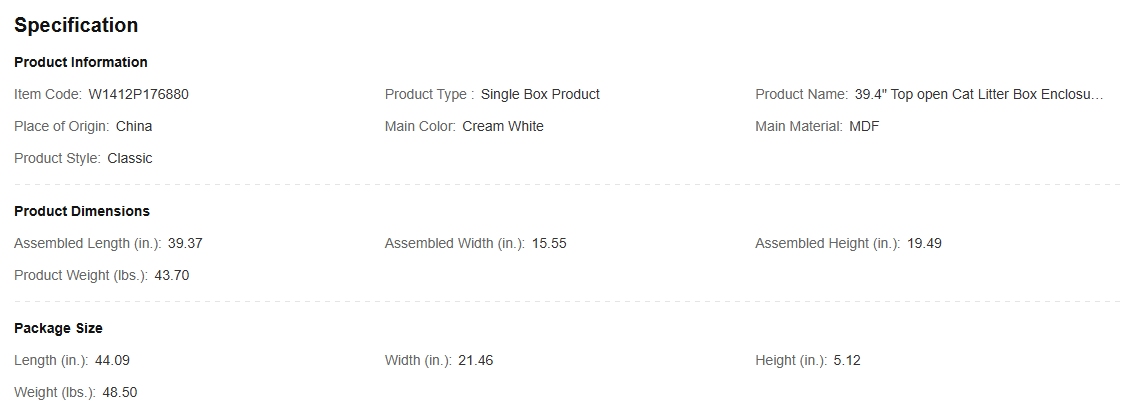Screen dimensions: 1124x414
Task: Click the Item Code label
Action: click(x=48, y=95)
